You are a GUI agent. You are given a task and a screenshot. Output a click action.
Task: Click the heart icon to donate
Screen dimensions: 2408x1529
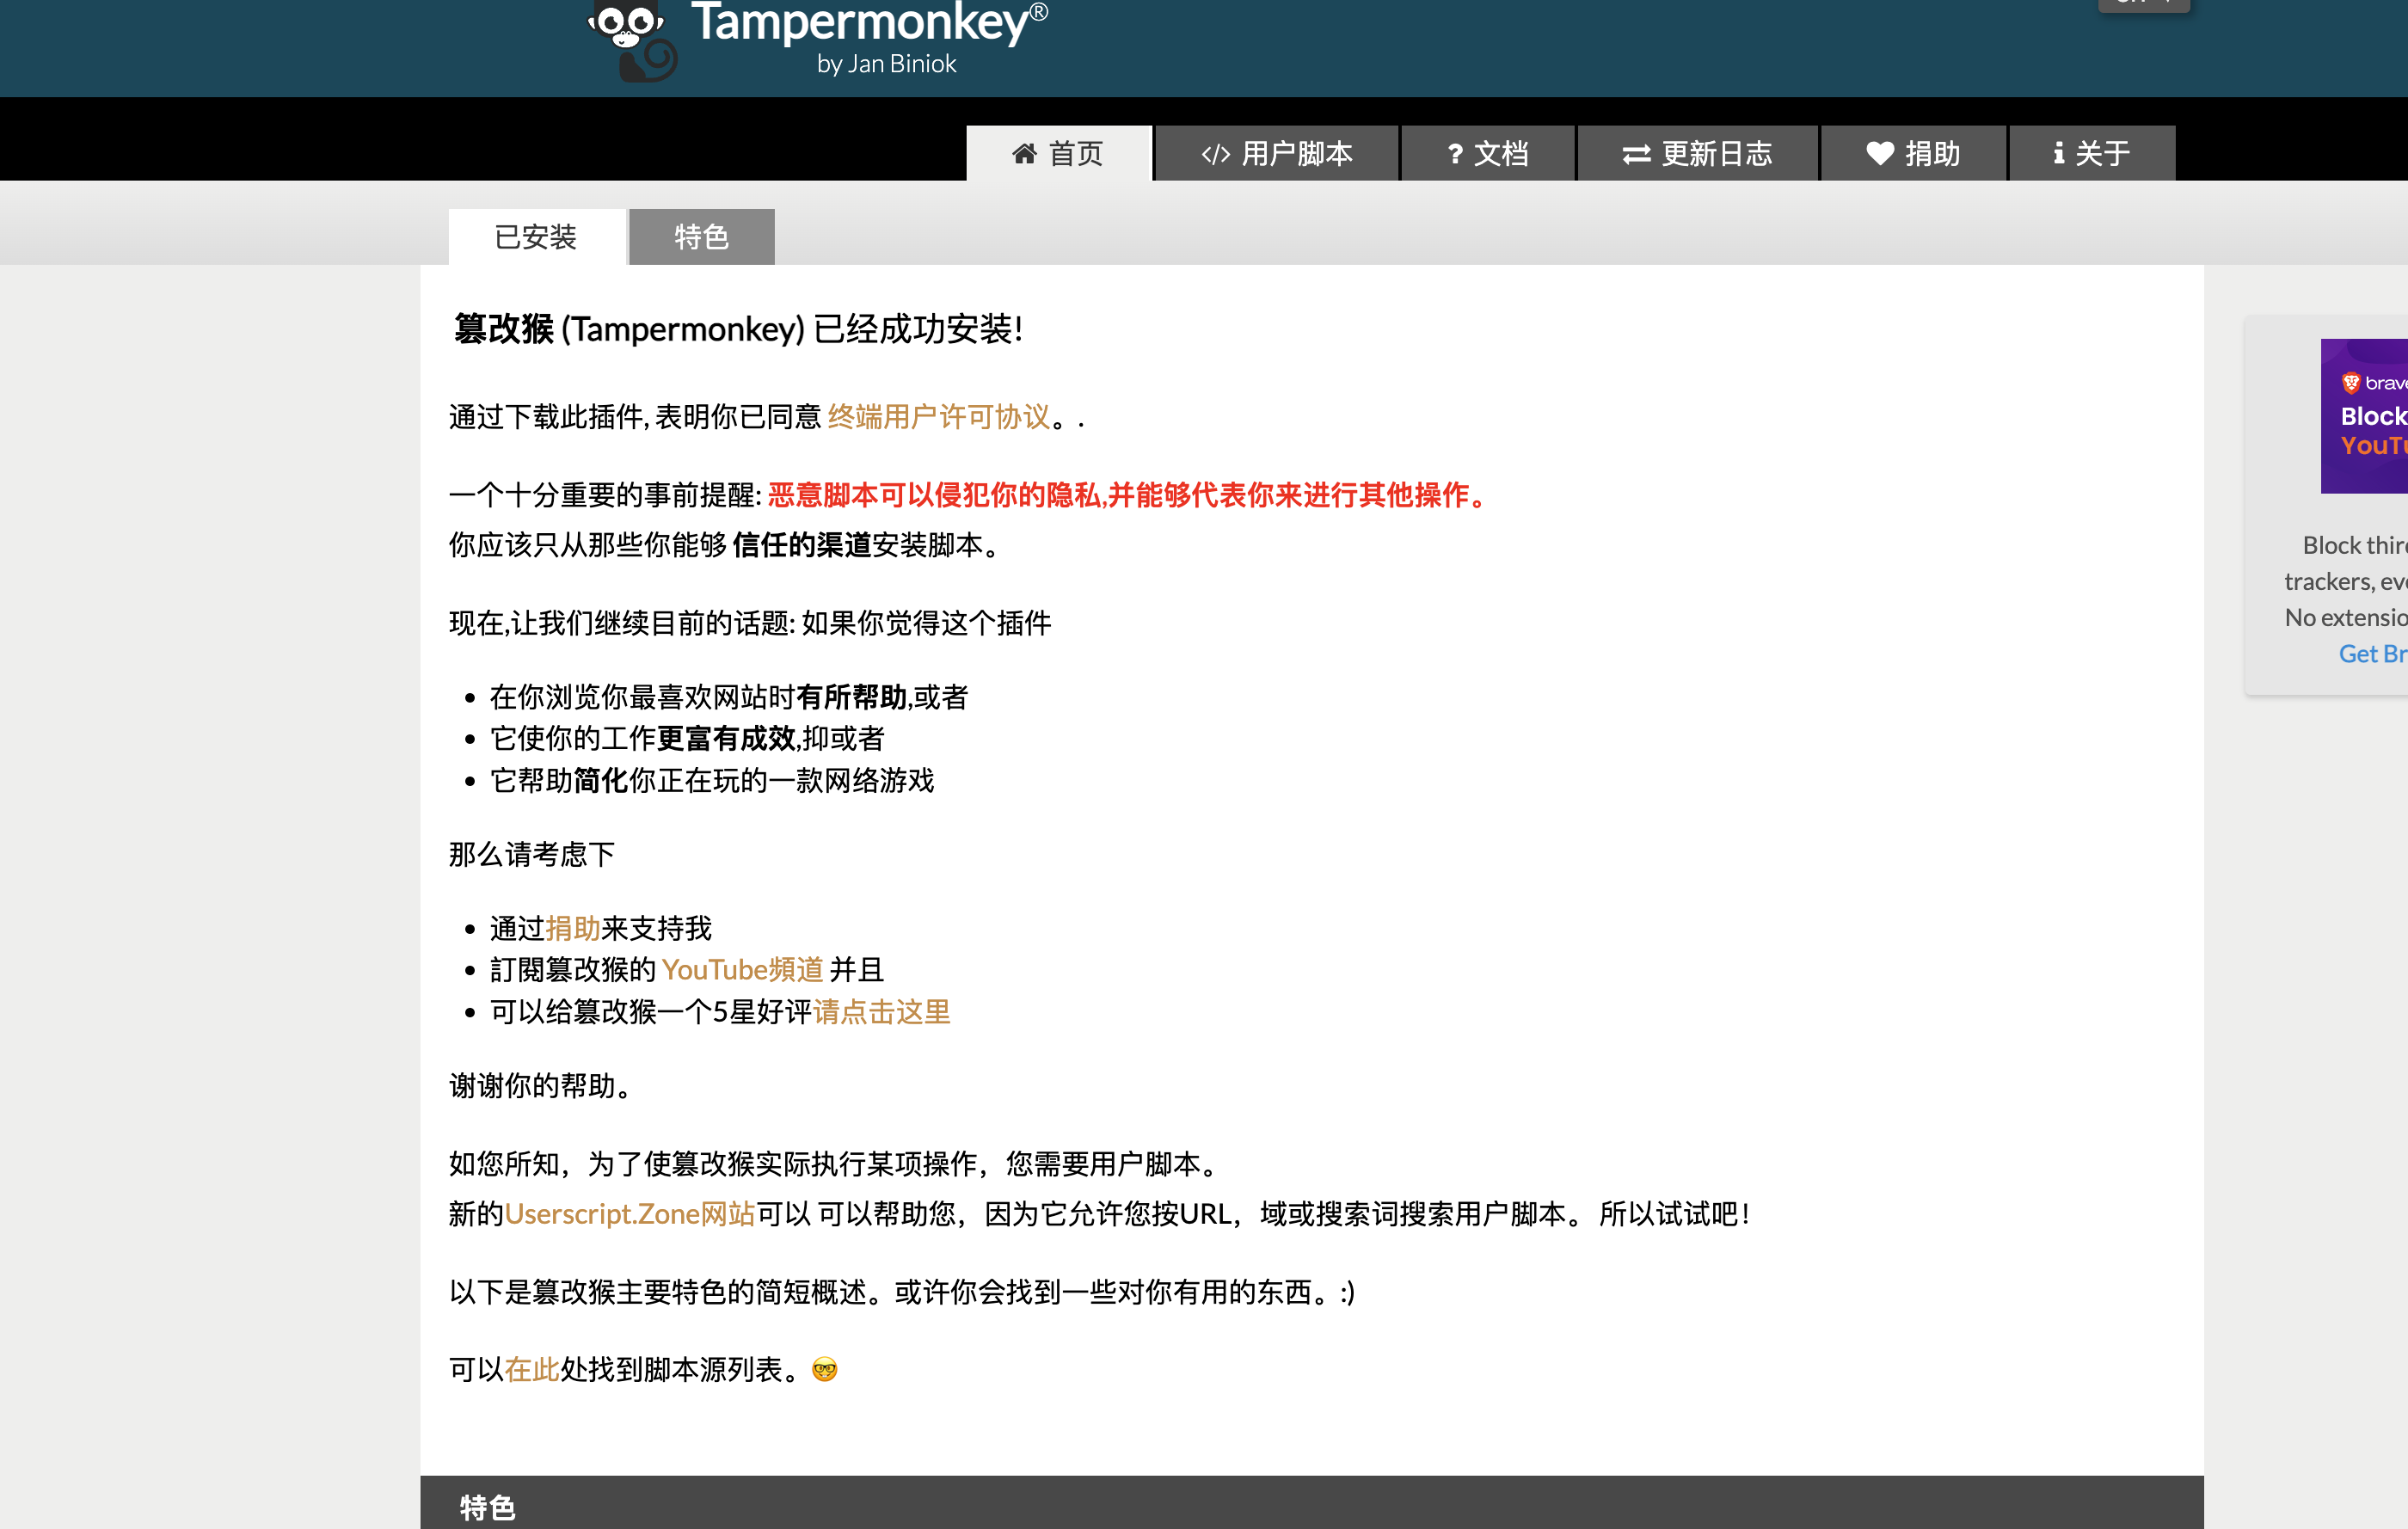tap(1880, 153)
